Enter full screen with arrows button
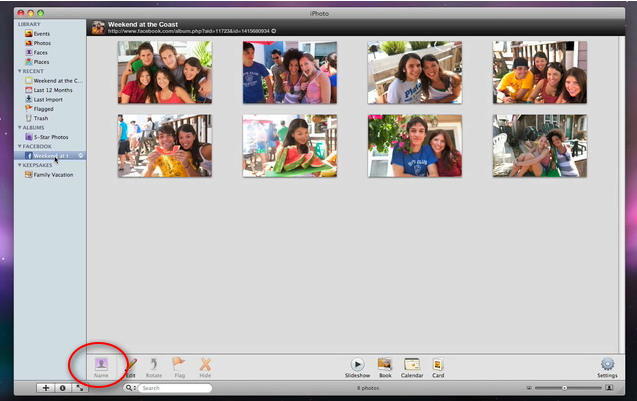Screen dimensions: 637x401 (80, 388)
